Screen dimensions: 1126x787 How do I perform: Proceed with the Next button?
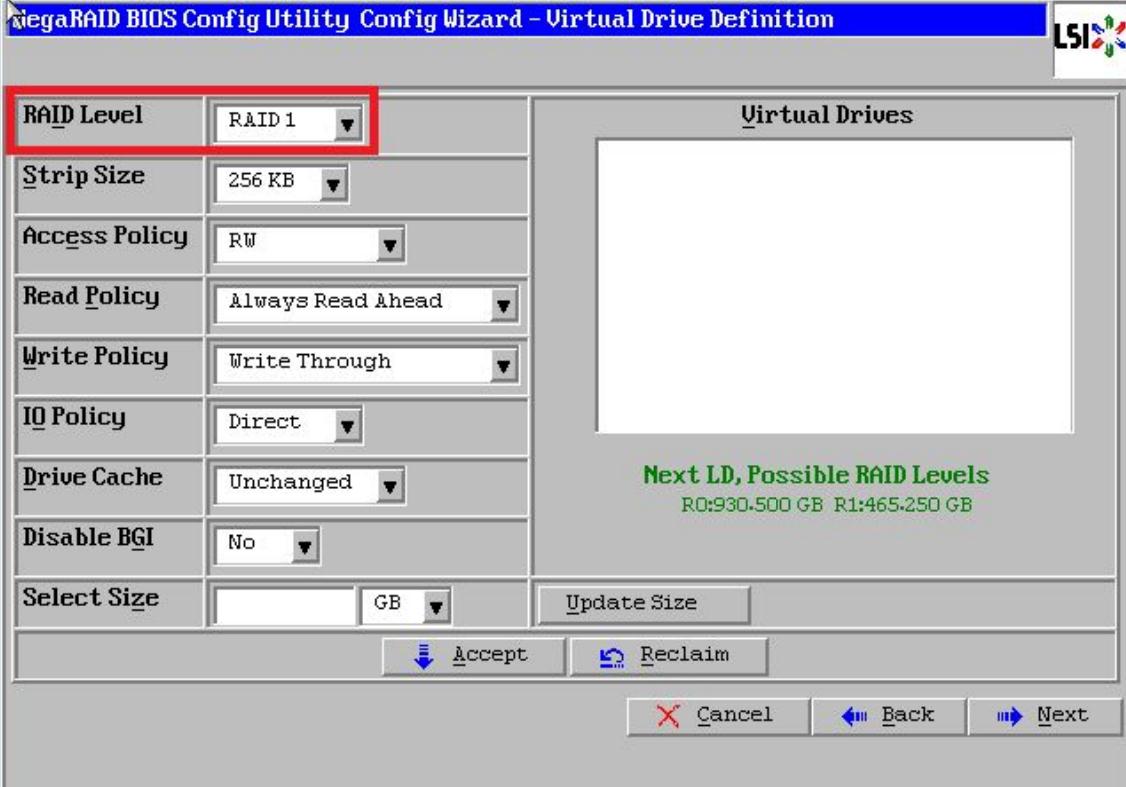[1045, 716]
